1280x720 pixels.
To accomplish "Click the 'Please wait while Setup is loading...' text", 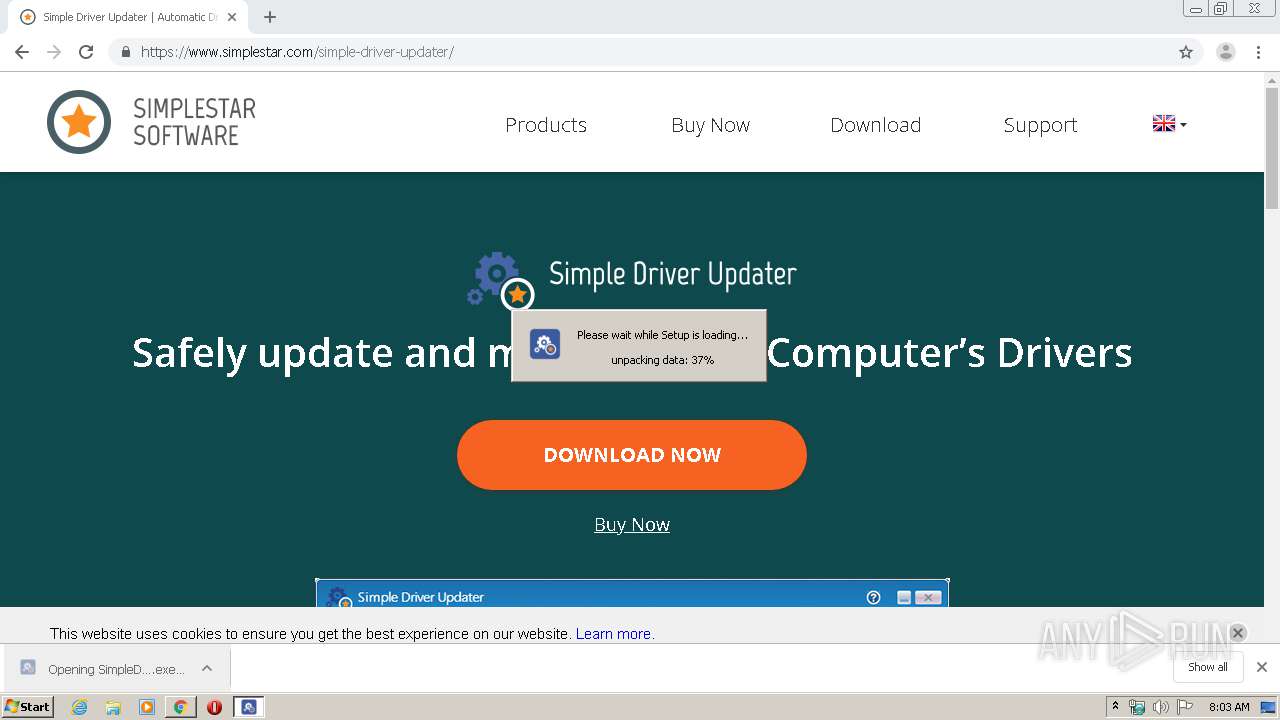I will click(x=662, y=335).
